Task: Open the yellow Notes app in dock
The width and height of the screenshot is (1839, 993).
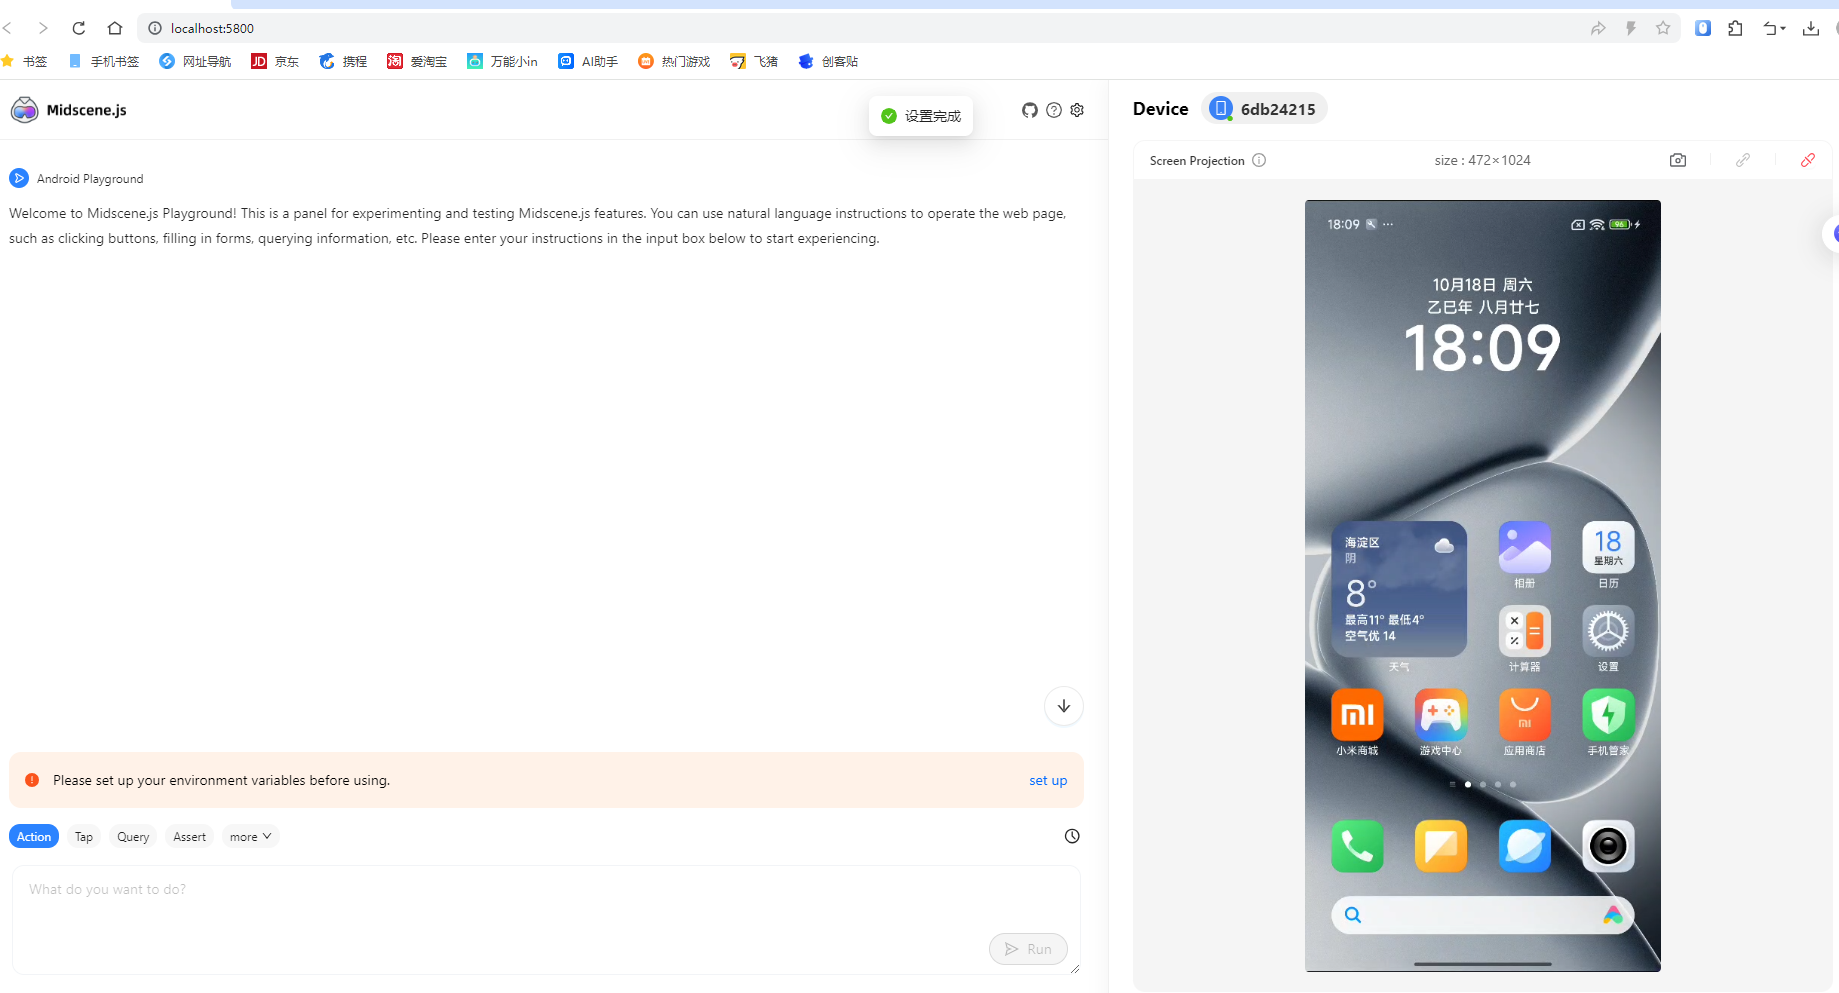Action: pyautogui.click(x=1441, y=846)
